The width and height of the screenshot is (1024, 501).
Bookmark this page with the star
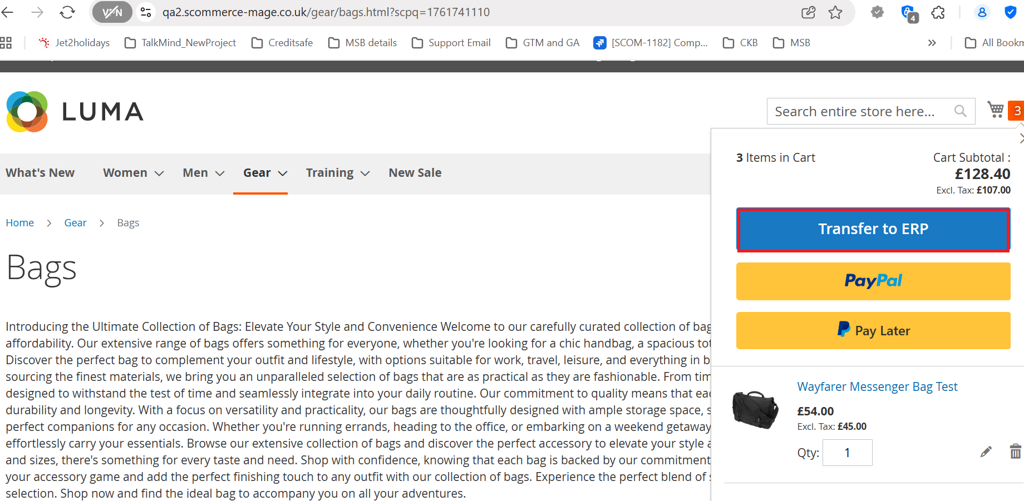coord(836,12)
